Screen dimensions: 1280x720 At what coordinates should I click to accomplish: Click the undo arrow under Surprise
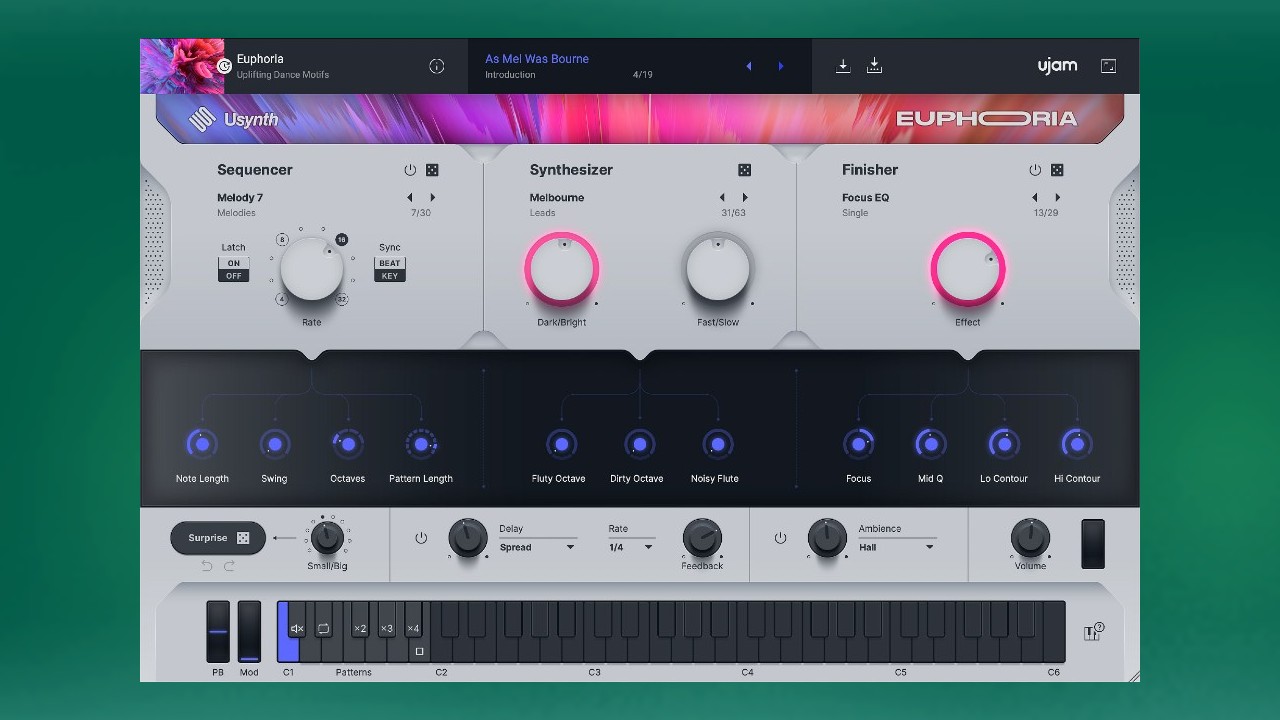pyautogui.click(x=206, y=565)
